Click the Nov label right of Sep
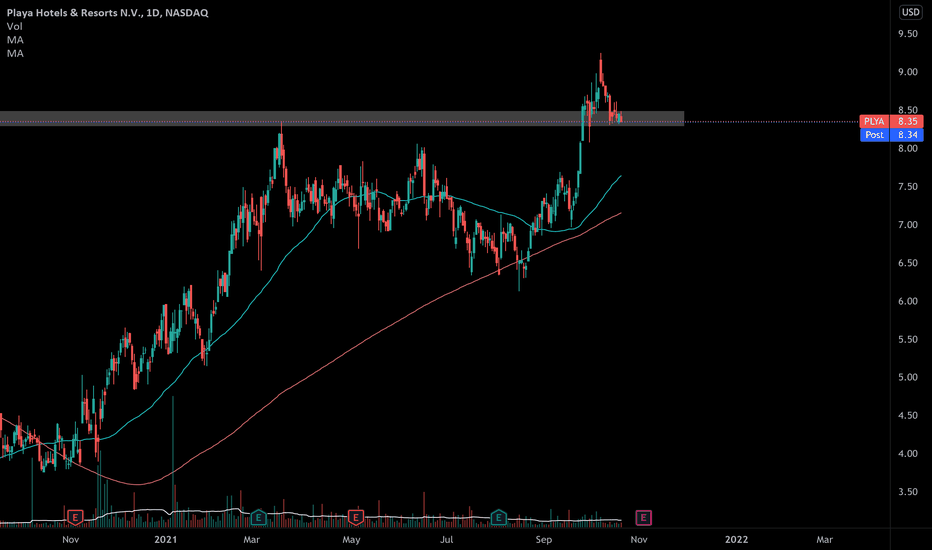932x550 pixels. click(x=639, y=539)
